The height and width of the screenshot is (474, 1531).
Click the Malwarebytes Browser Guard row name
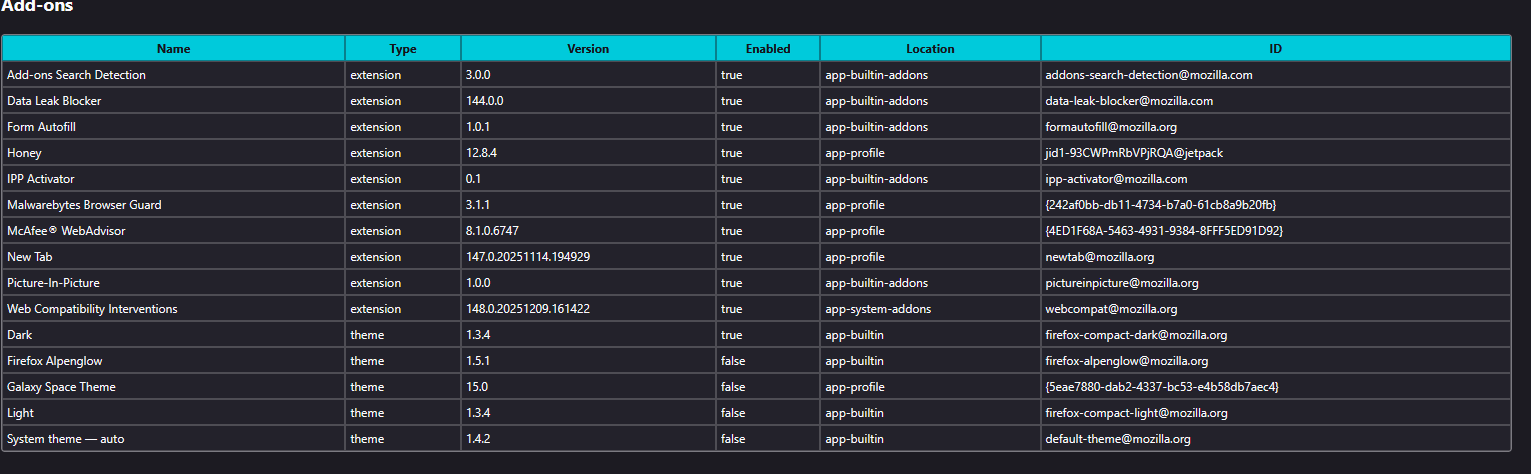pyautogui.click(x=84, y=205)
